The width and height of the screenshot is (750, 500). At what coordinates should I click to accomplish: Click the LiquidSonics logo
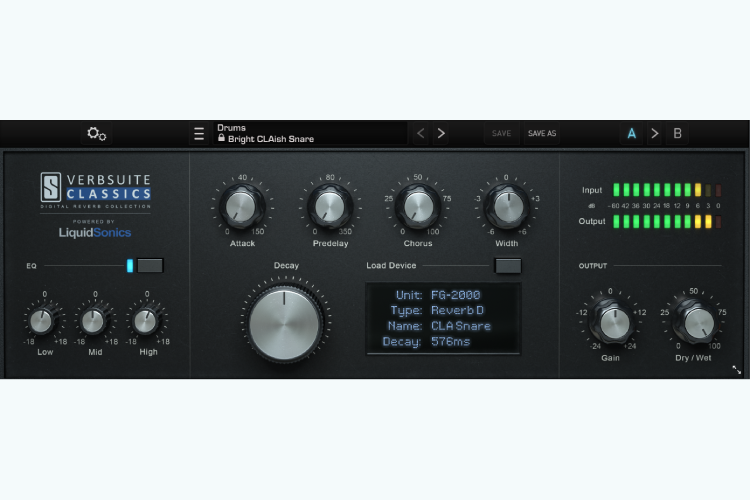(x=95, y=233)
